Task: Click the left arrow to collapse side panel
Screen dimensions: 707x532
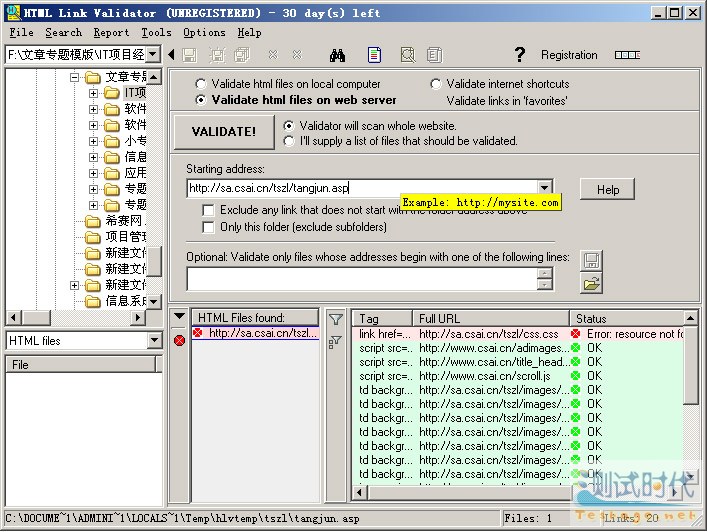Action: [172, 55]
